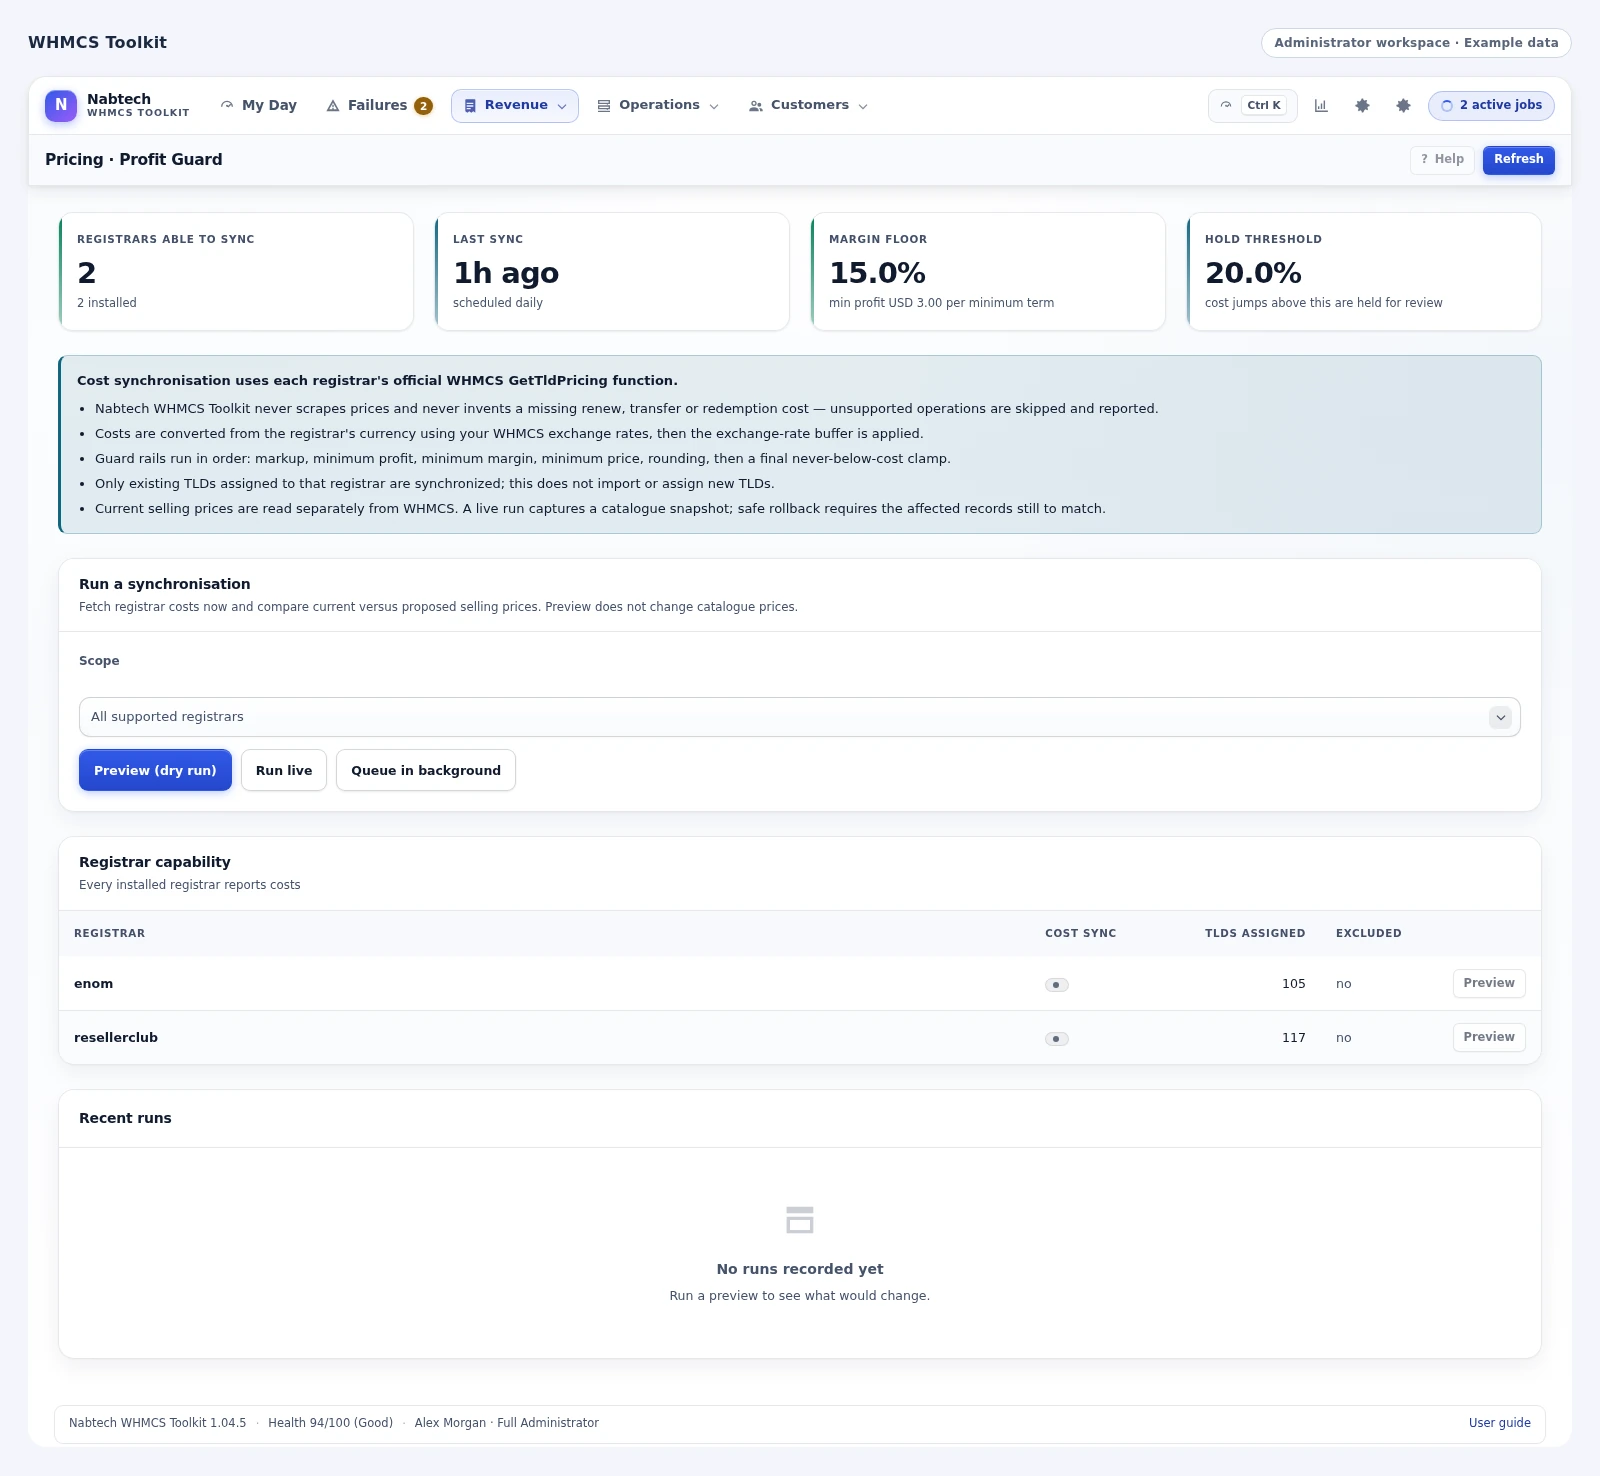Click Alex Morgan · Full Administrator in the footer
The height and width of the screenshot is (1476, 1600).
pos(506,1423)
